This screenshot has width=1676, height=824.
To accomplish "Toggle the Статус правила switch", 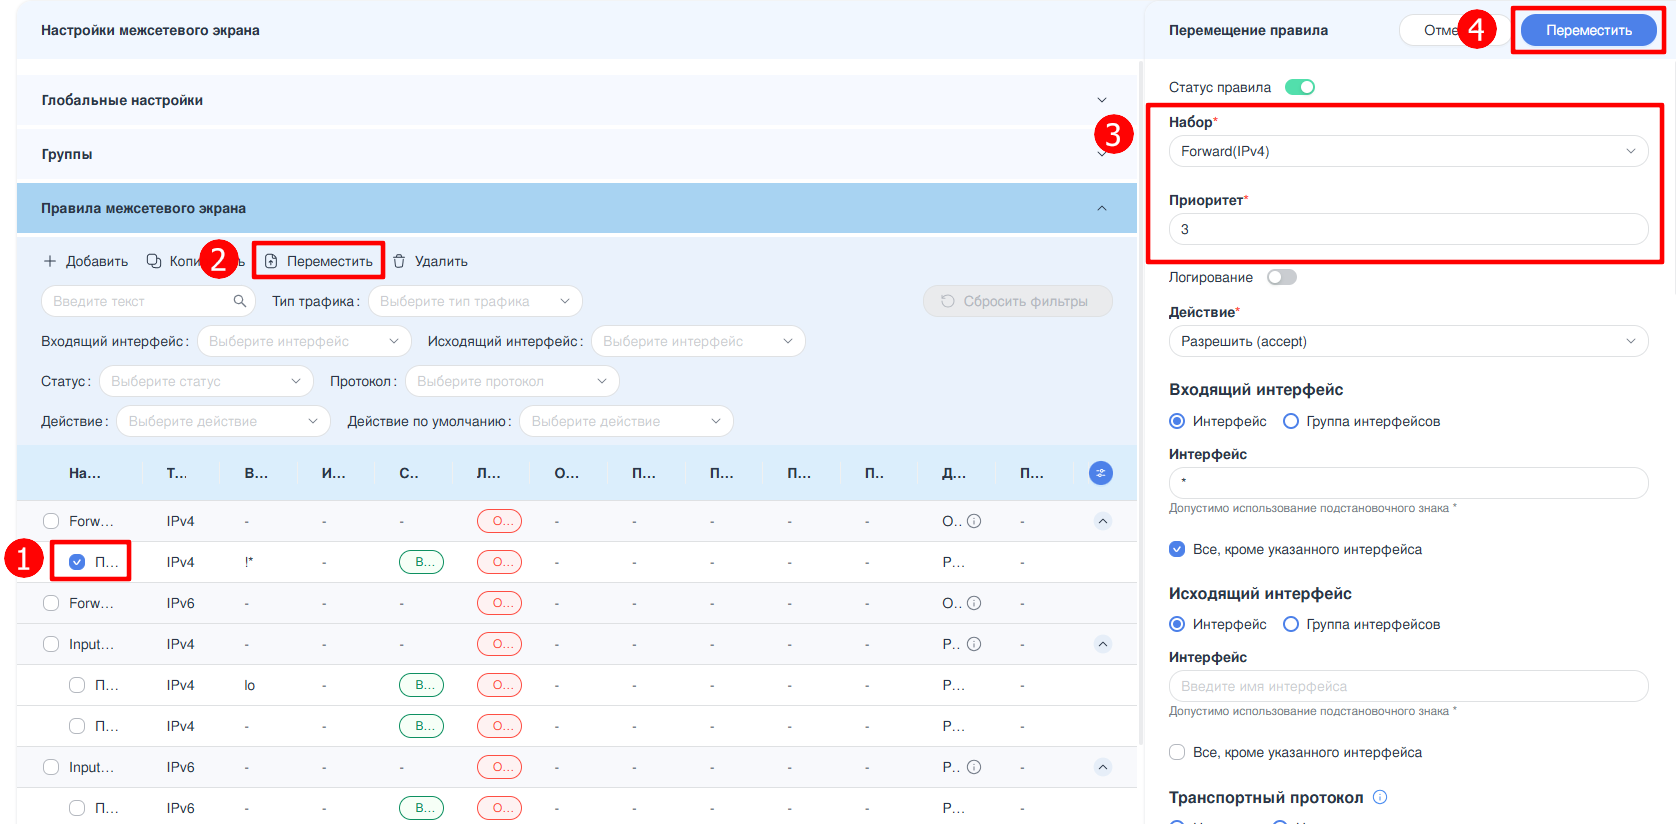I will [x=1299, y=87].
